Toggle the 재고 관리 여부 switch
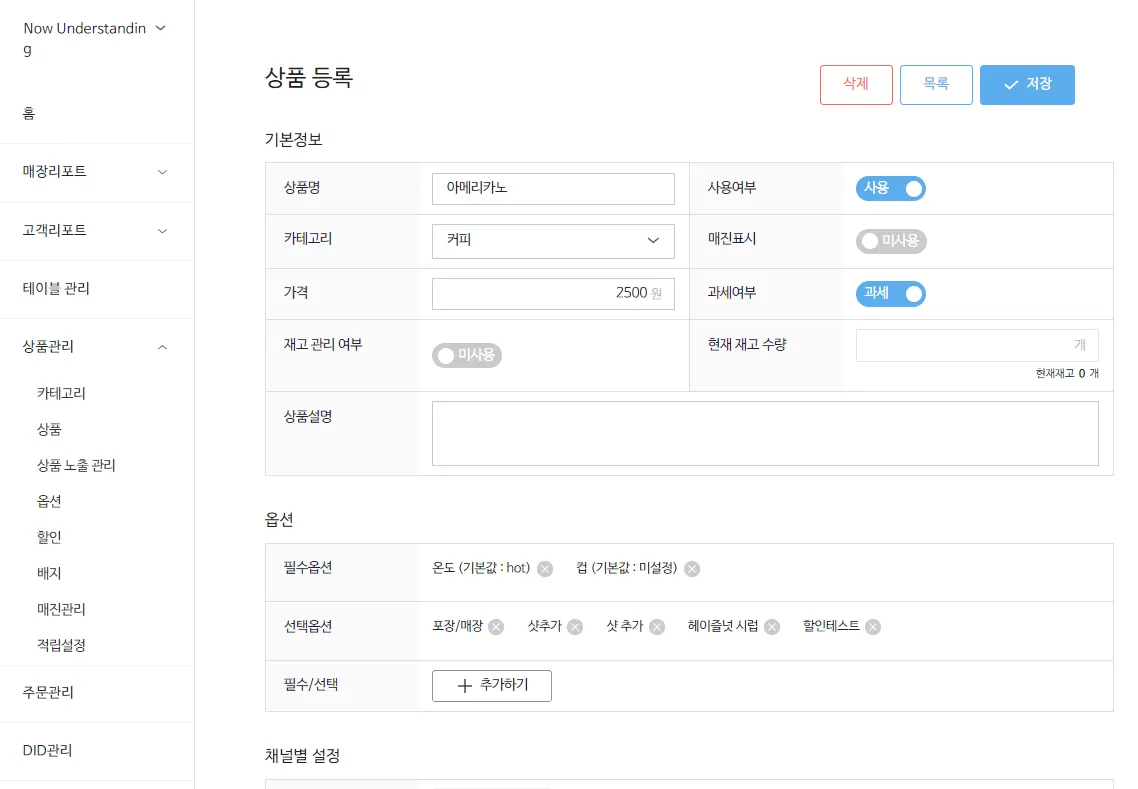The image size is (1138, 789). [467, 356]
